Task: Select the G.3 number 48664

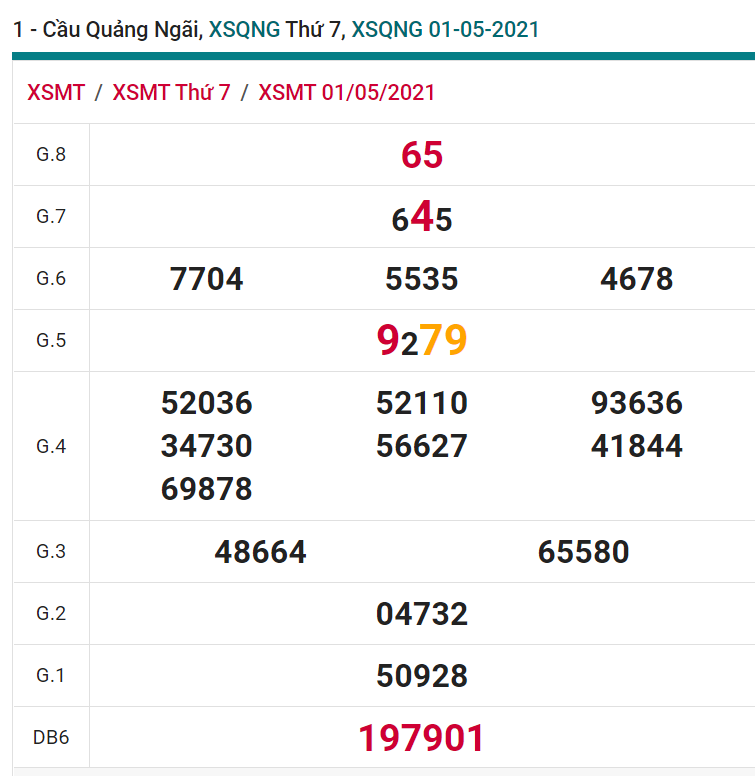Action: pyautogui.click(x=261, y=552)
